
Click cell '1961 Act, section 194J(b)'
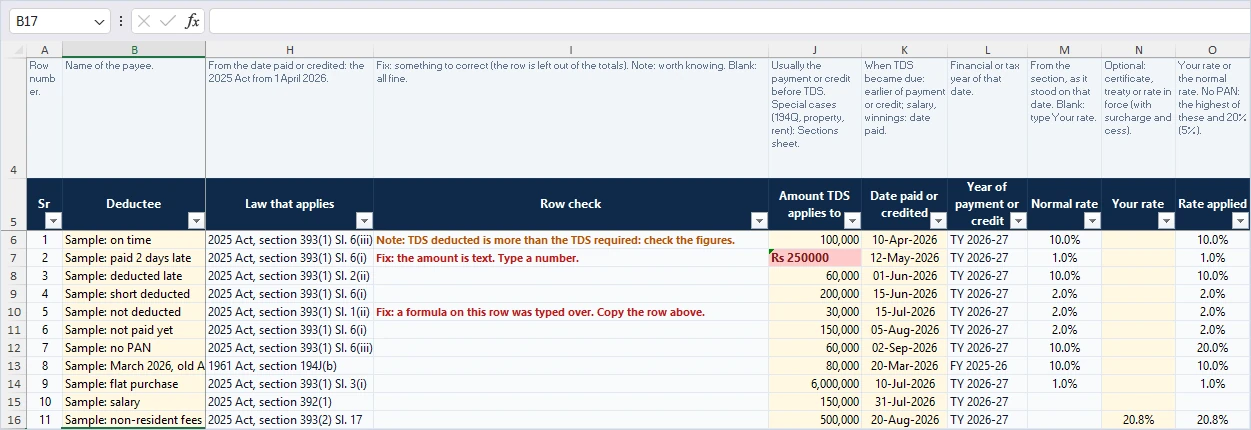click(289, 366)
